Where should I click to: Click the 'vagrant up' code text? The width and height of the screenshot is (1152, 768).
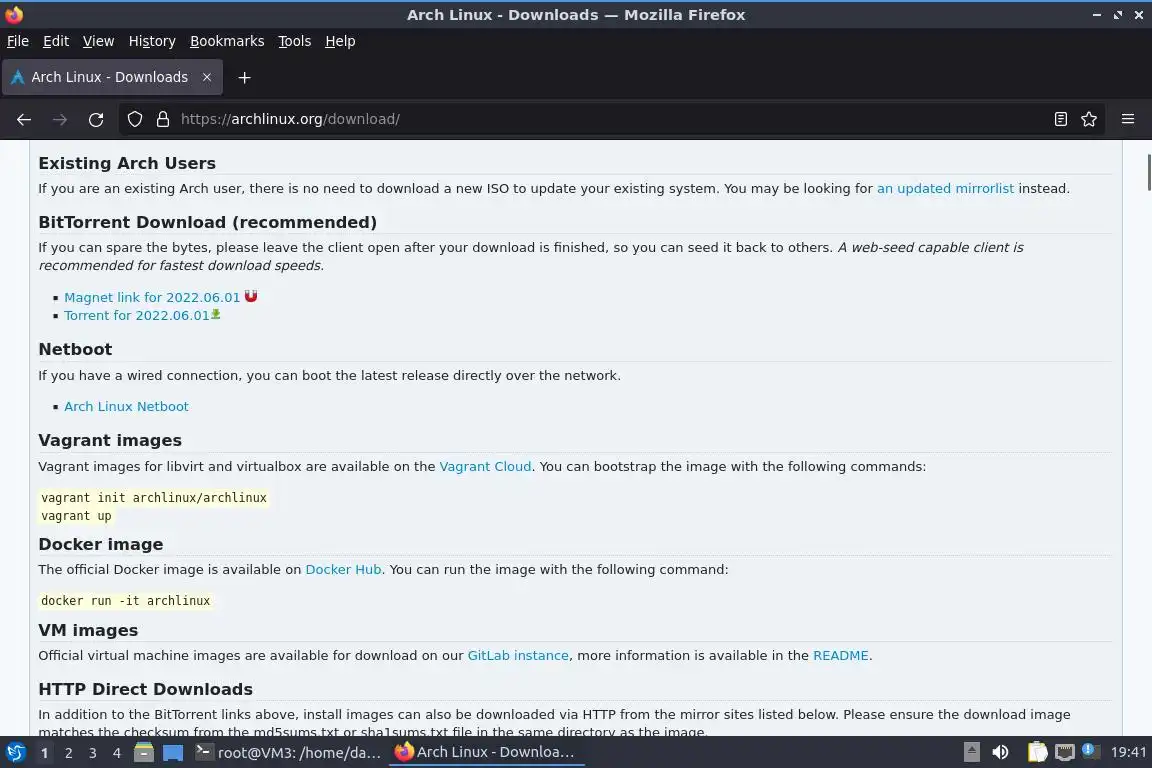(76, 516)
